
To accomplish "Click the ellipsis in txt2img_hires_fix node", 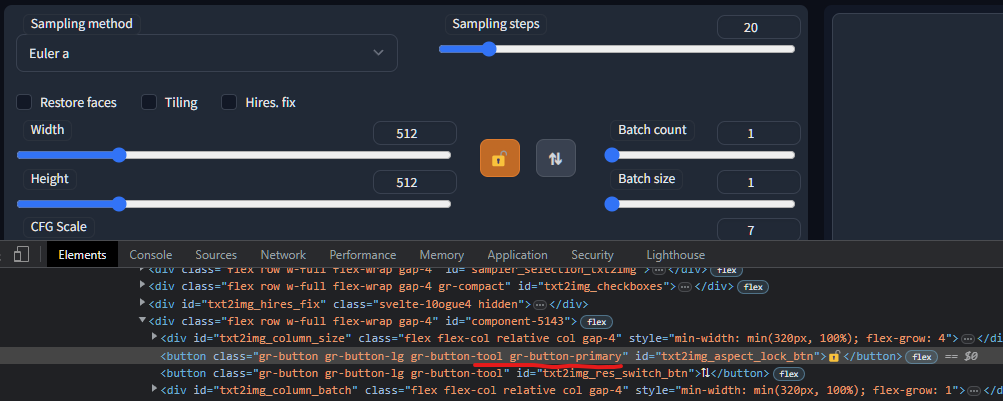I will pos(540,304).
